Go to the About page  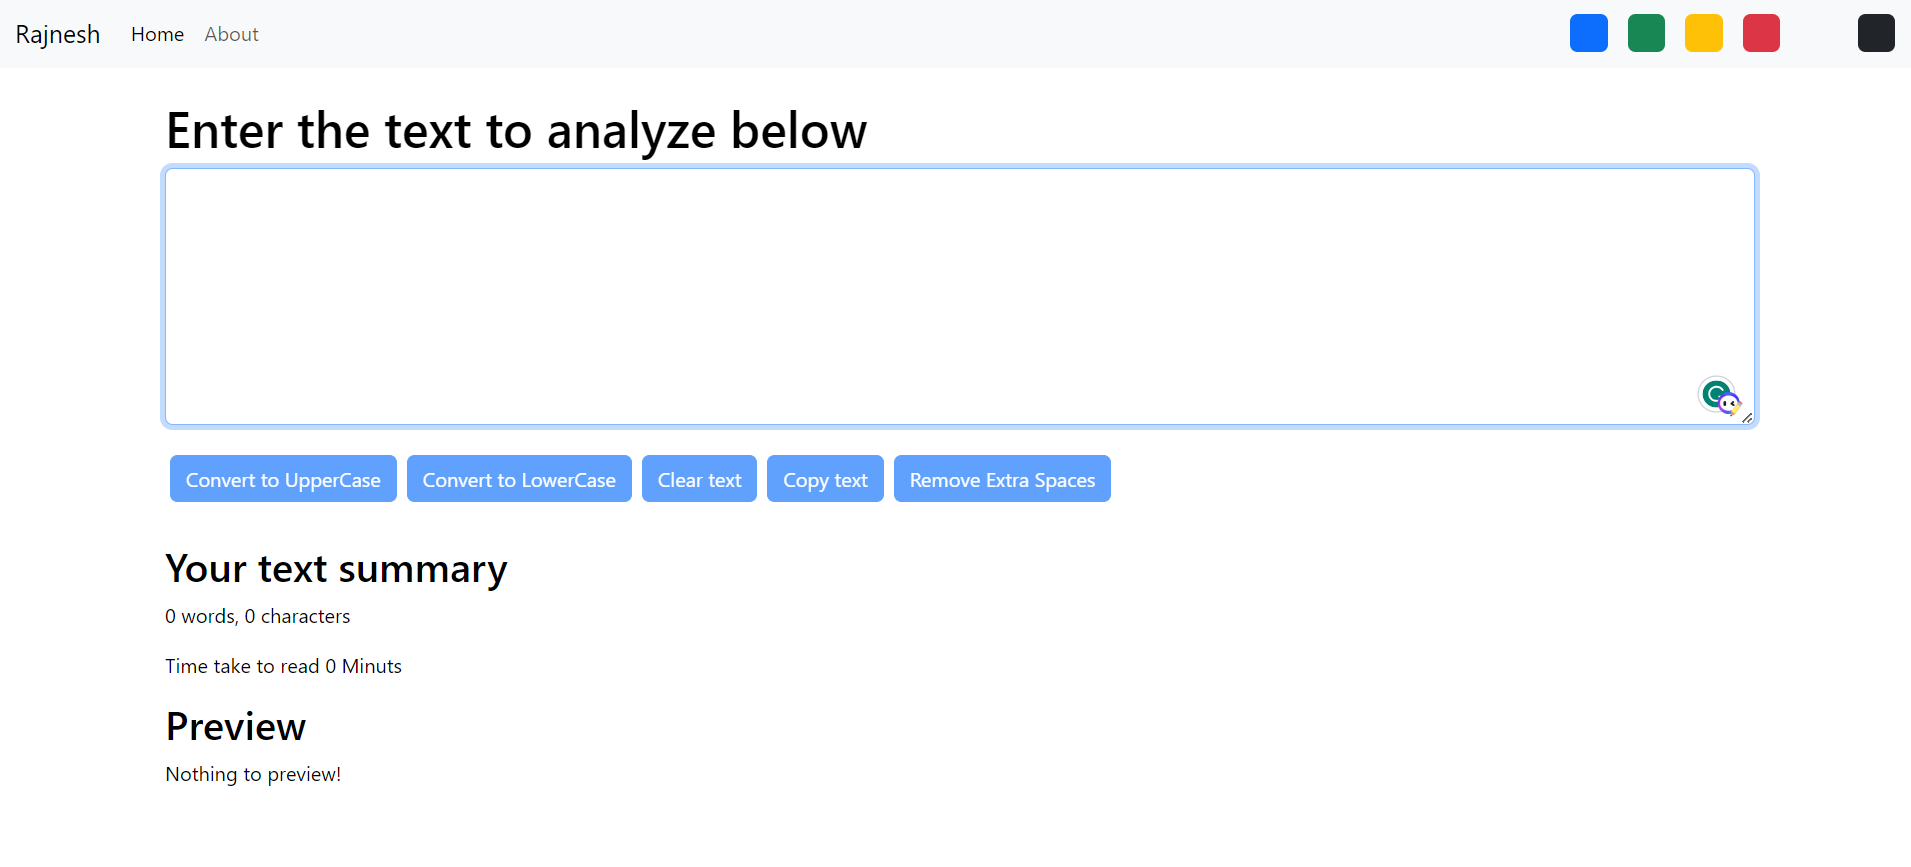231,34
